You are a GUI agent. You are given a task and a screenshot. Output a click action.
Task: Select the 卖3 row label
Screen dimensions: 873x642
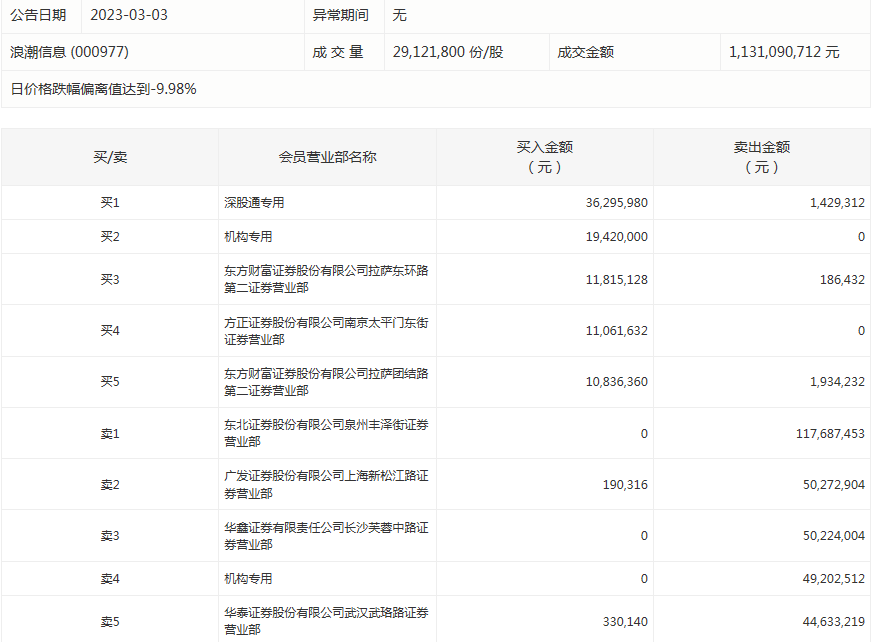(110, 536)
